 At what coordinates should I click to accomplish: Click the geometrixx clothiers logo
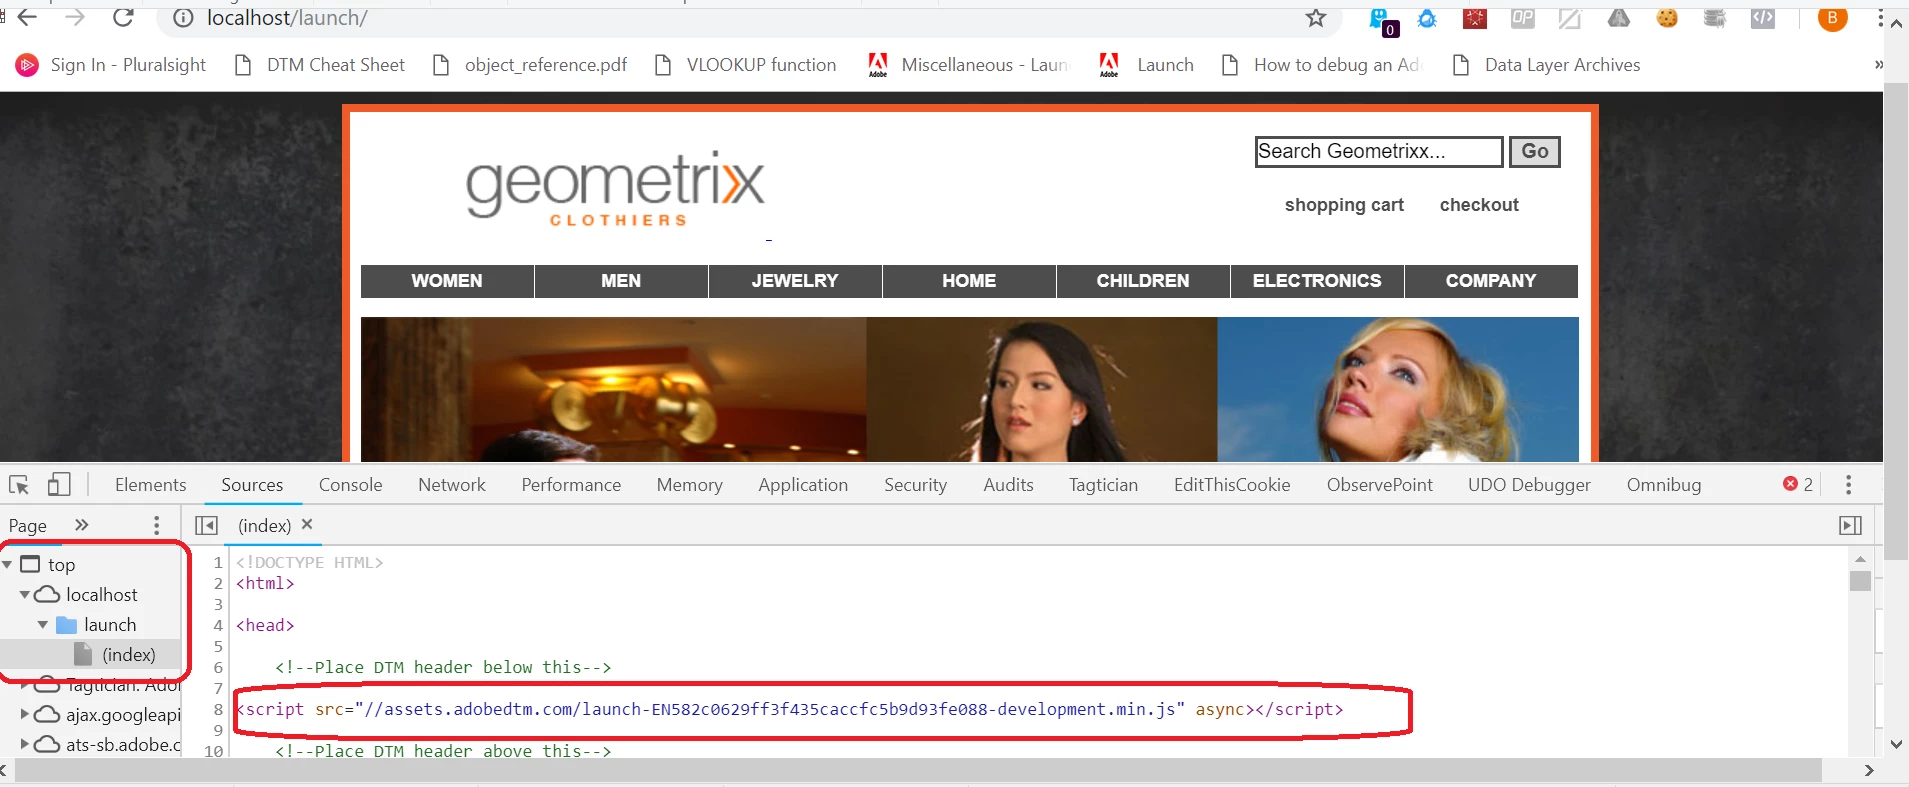[615, 189]
